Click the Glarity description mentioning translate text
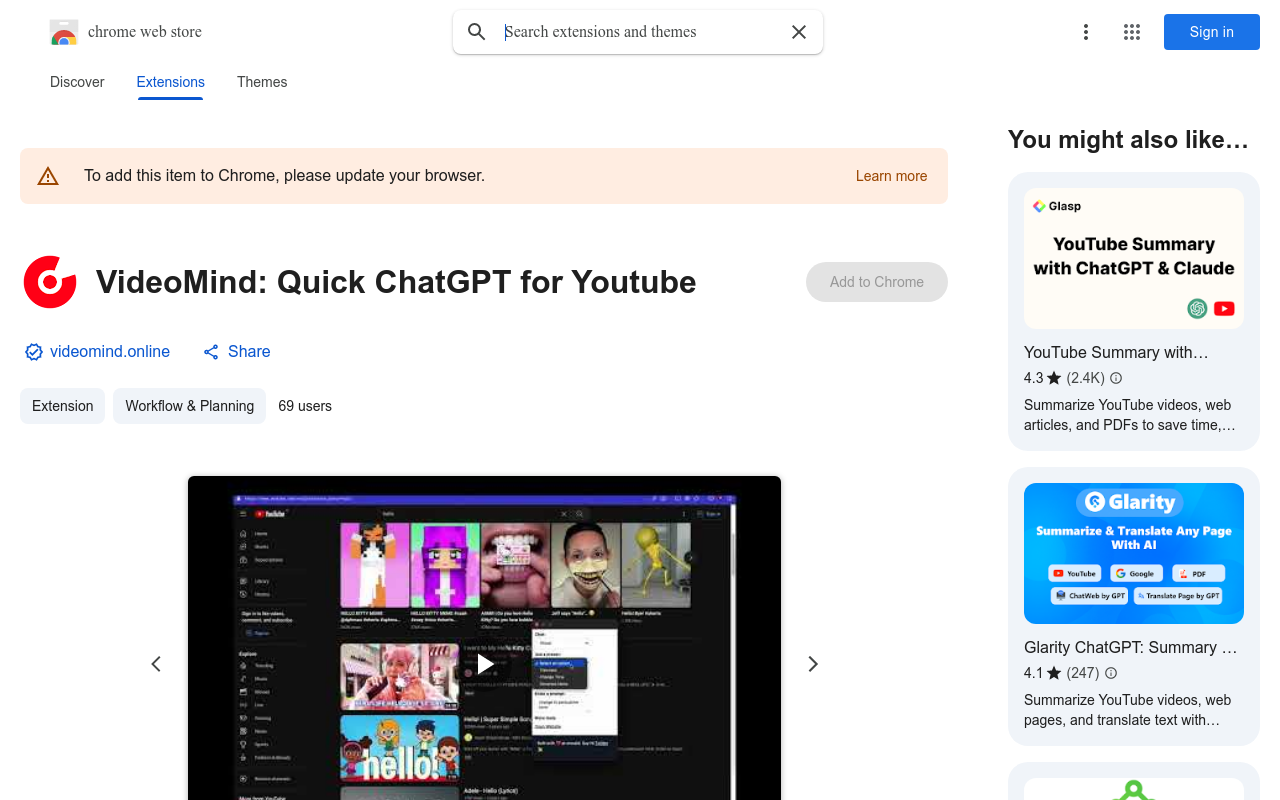 1128,710
